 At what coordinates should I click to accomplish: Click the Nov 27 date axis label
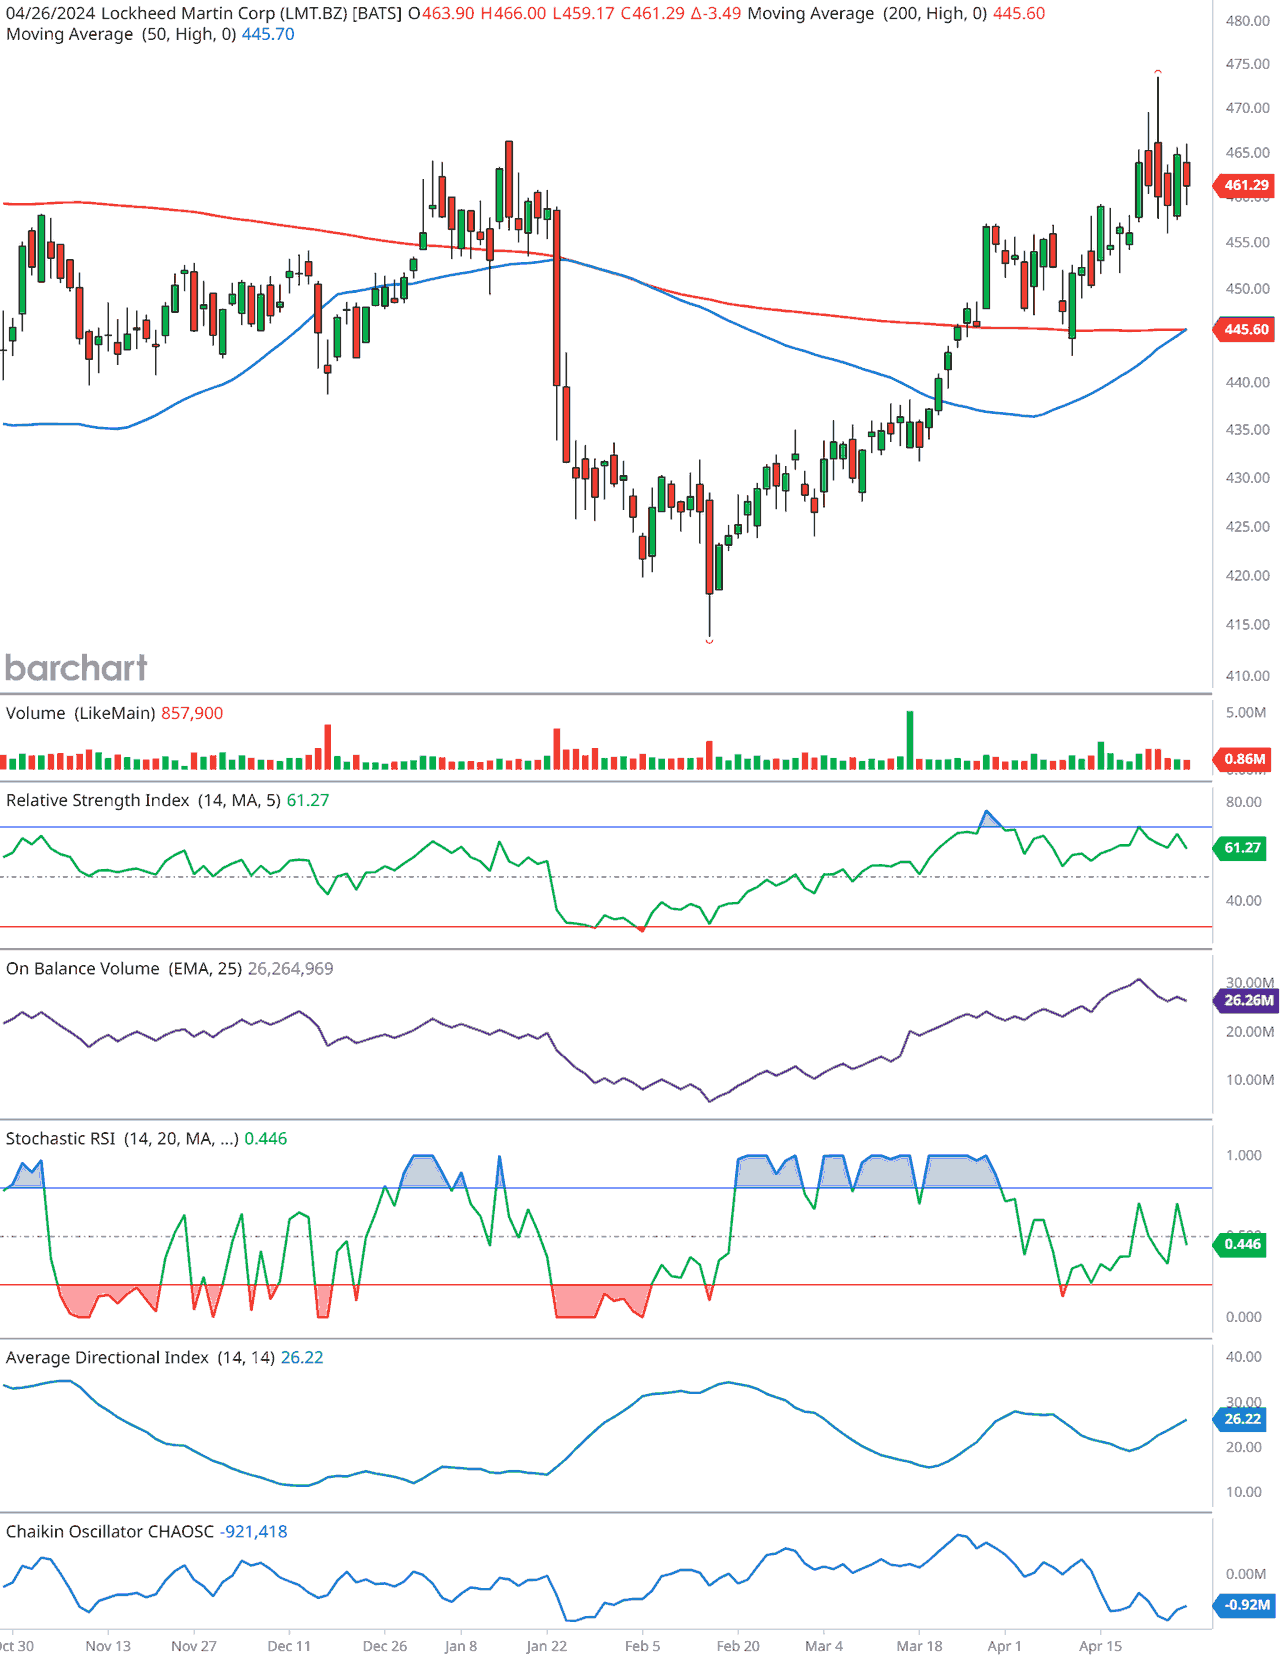pyautogui.click(x=194, y=1646)
